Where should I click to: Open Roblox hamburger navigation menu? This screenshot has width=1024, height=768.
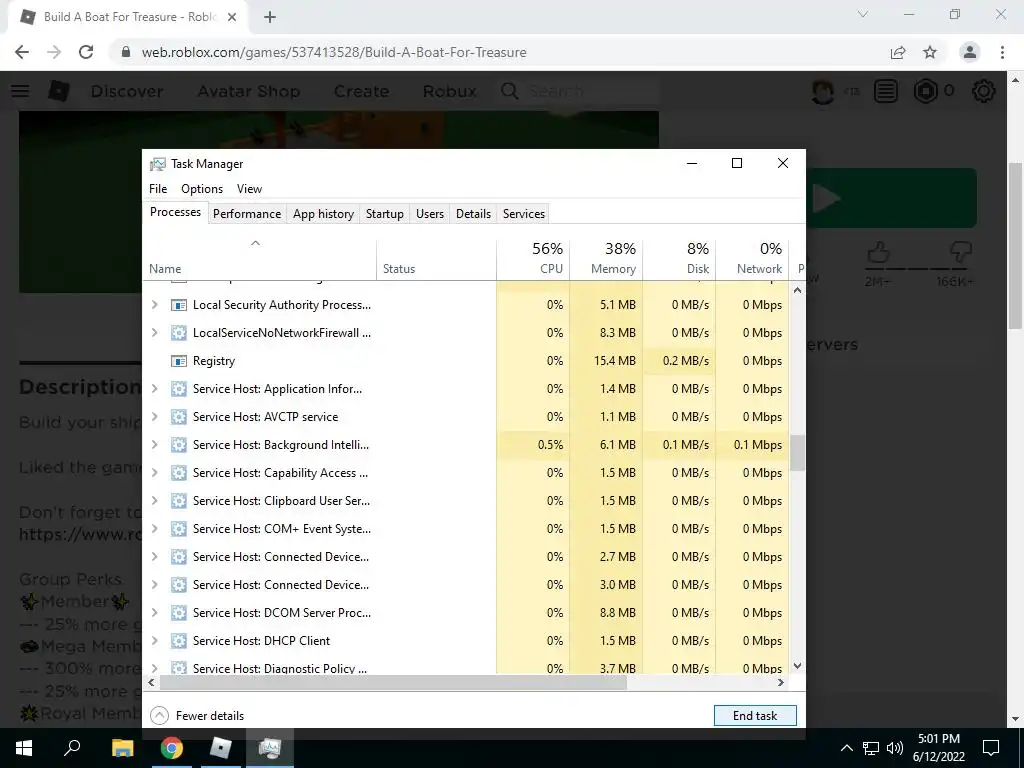coord(20,91)
